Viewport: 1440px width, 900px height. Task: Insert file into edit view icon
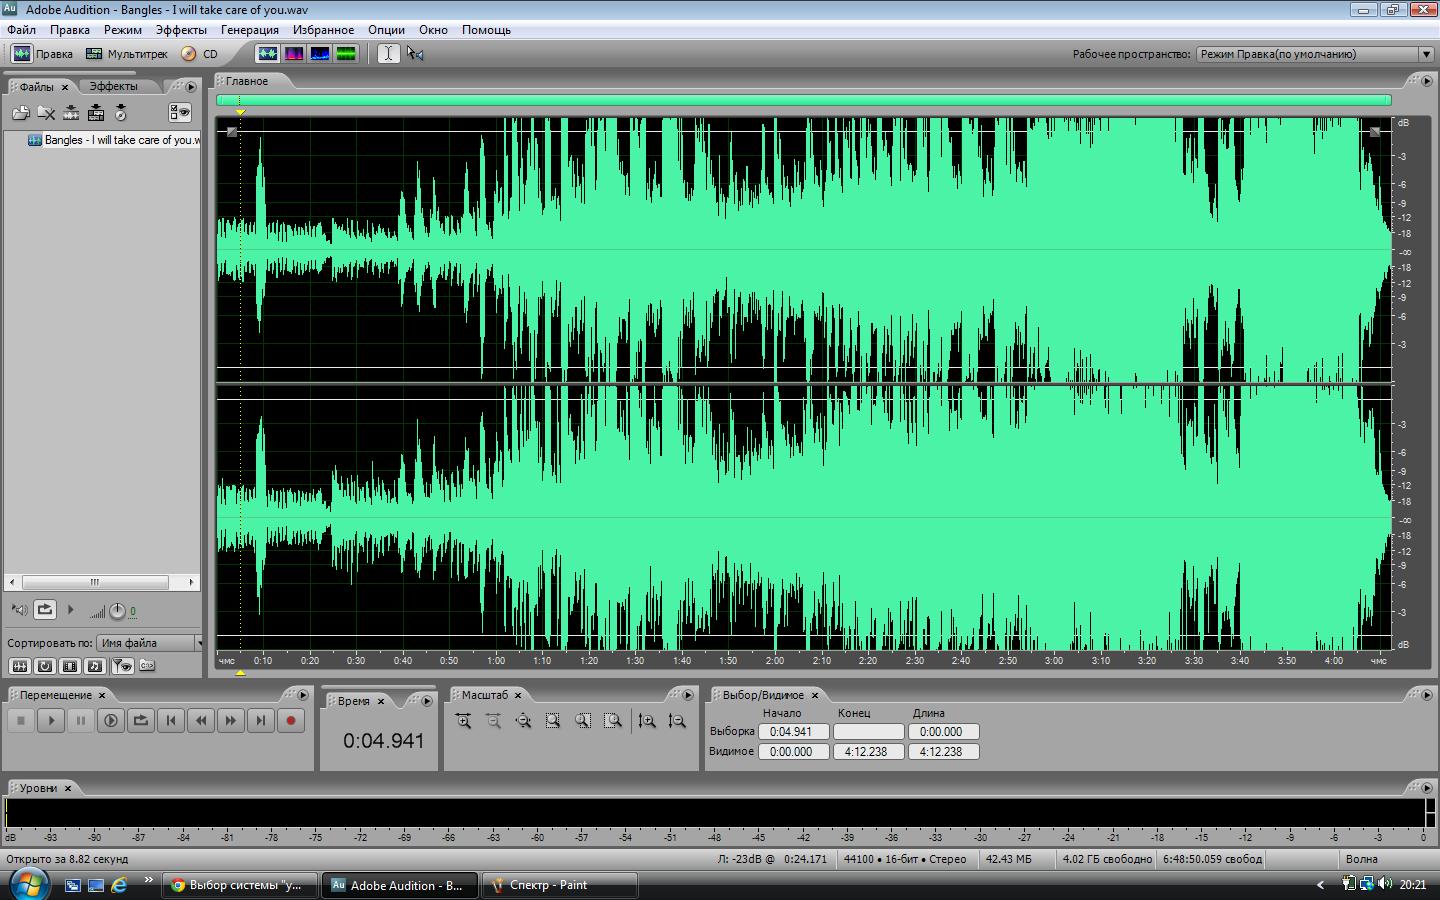tap(71, 113)
